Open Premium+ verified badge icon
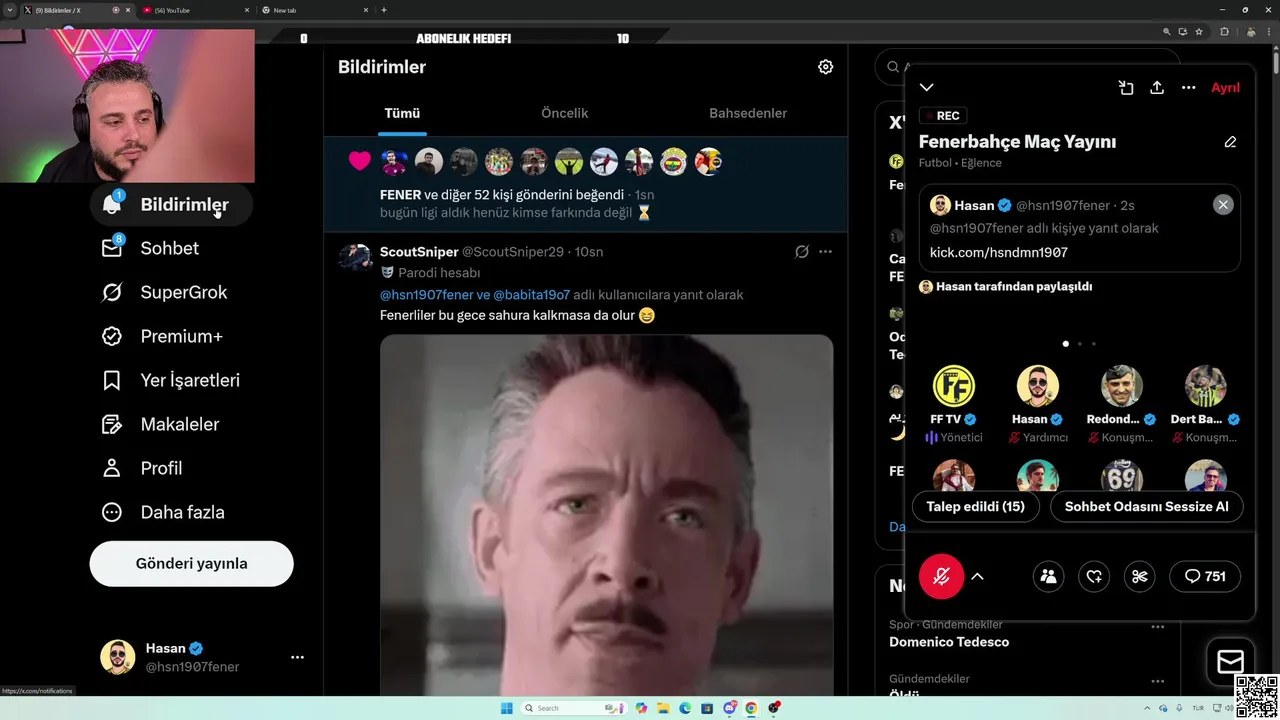1280x720 pixels. click(x=112, y=336)
